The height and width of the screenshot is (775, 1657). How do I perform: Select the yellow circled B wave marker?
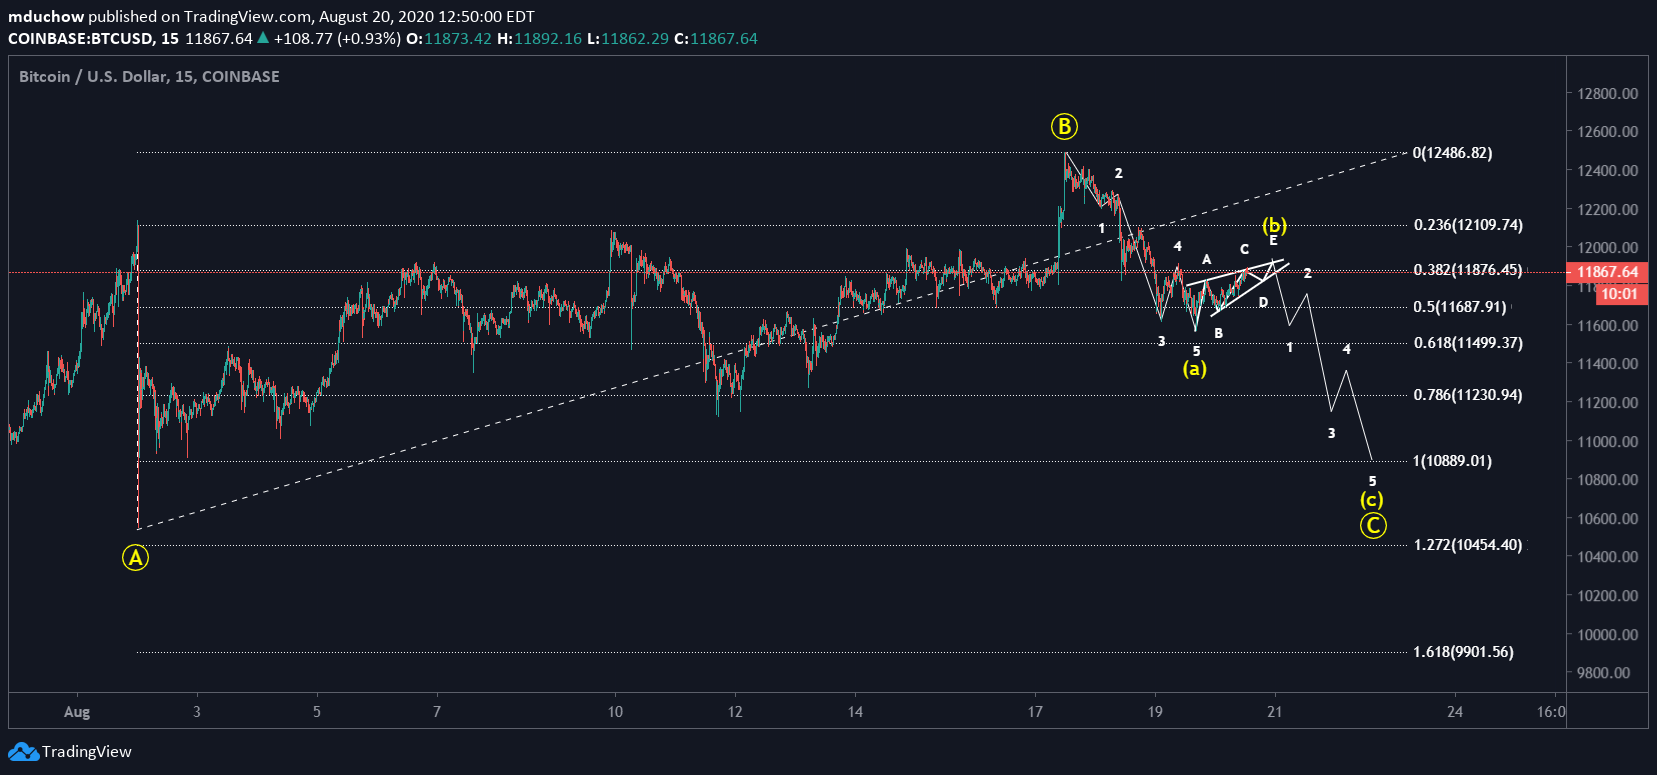point(1064,126)
